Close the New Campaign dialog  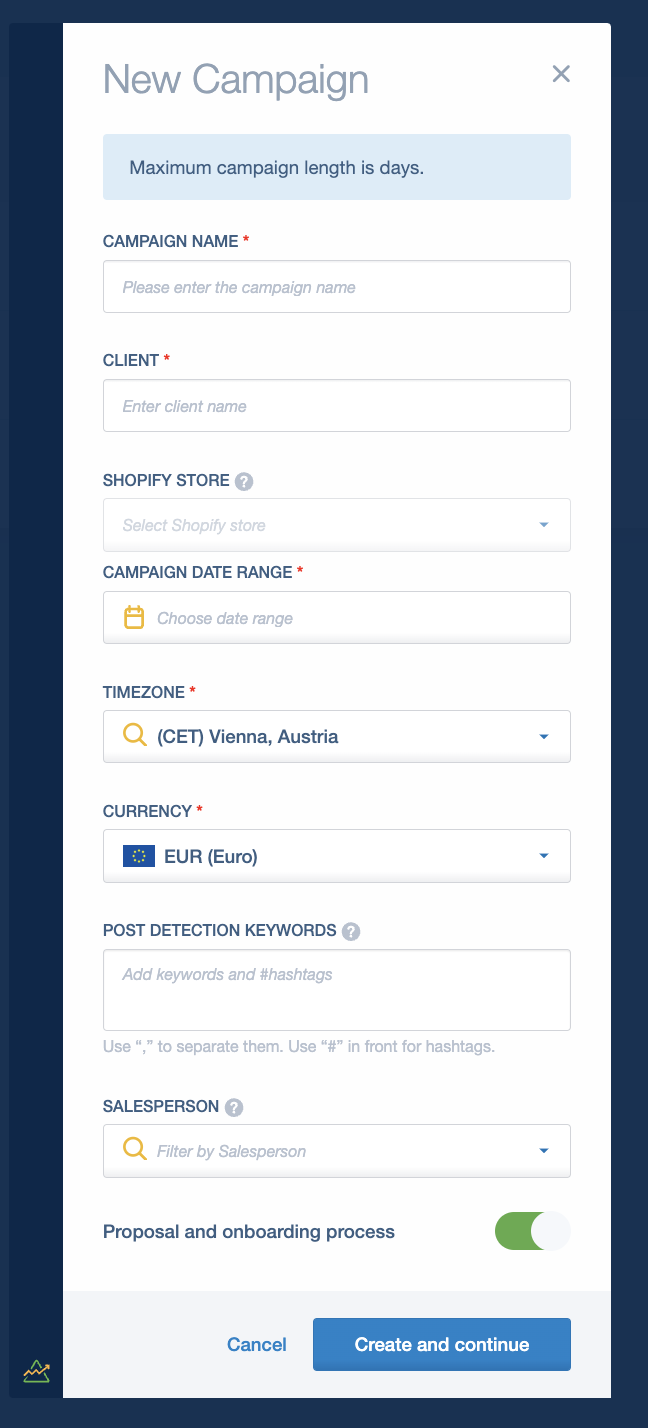561,73
